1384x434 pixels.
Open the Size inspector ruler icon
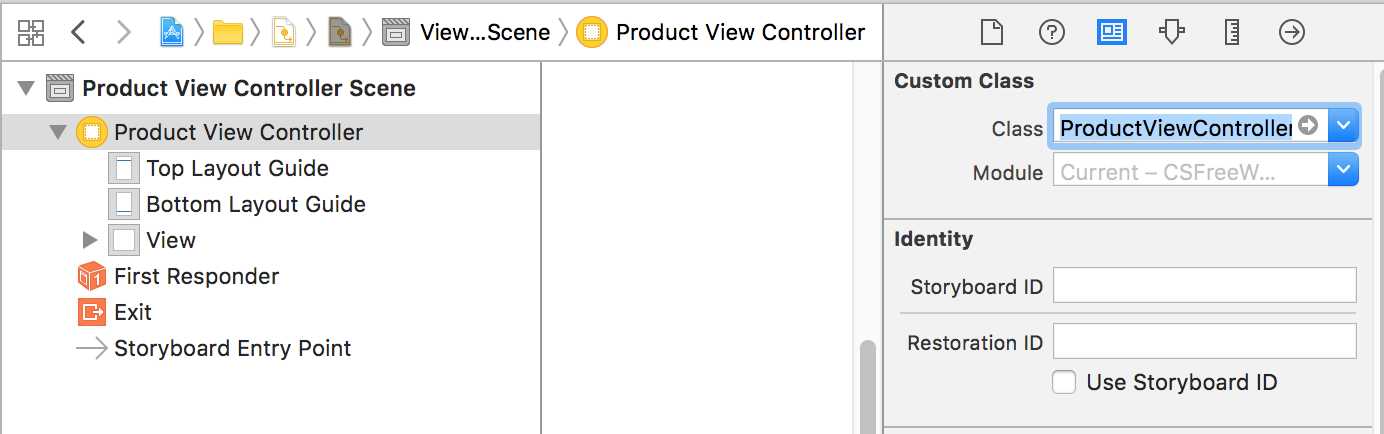pyautogui.click(x=1232, y=32)
